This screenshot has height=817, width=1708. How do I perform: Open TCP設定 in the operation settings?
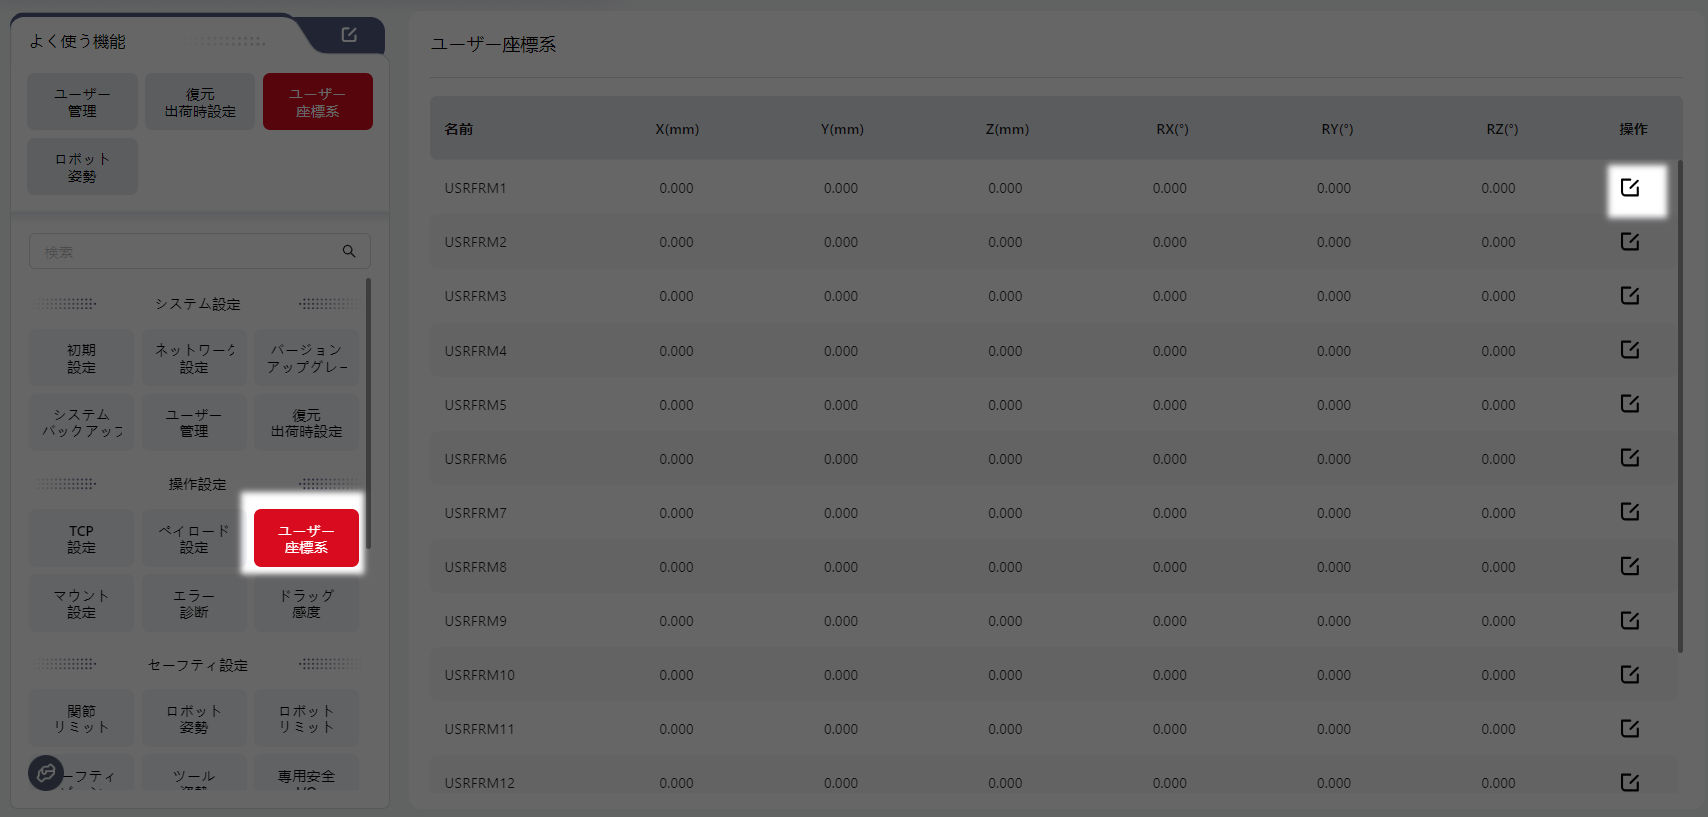[81, 539]
